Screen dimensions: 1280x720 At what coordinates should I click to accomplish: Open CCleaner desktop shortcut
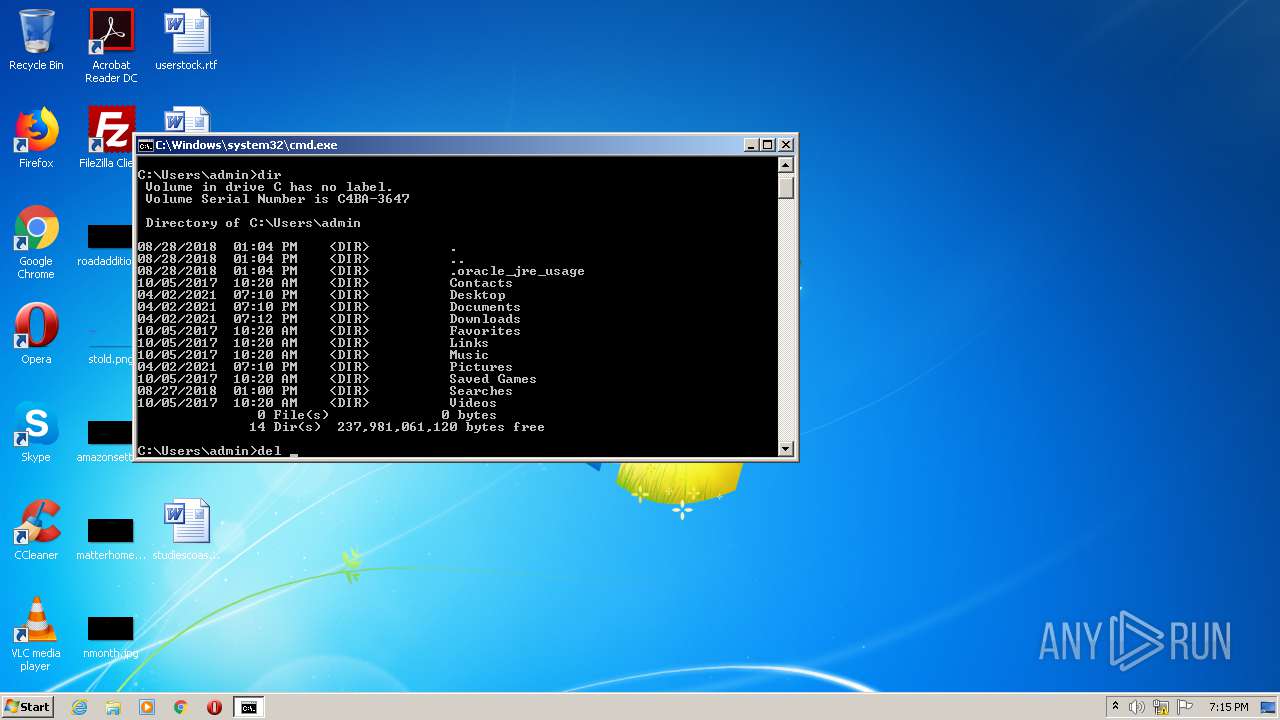(x=36, y=530)
